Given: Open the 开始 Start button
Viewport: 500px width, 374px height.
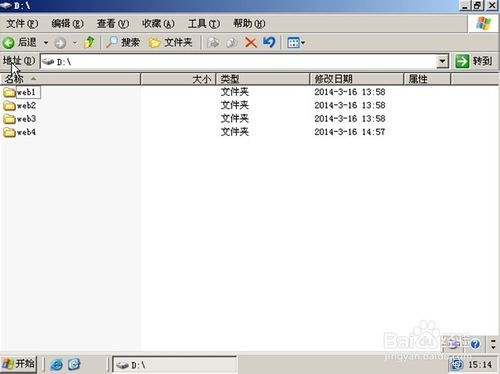Looking at the screenshot, I should click(19, 364).
